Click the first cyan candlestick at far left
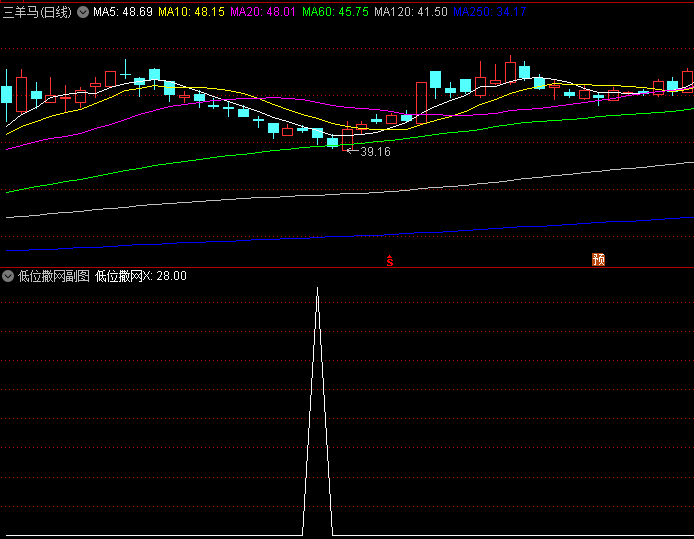This screenshot has width=694, height=539. coord(7,95)
